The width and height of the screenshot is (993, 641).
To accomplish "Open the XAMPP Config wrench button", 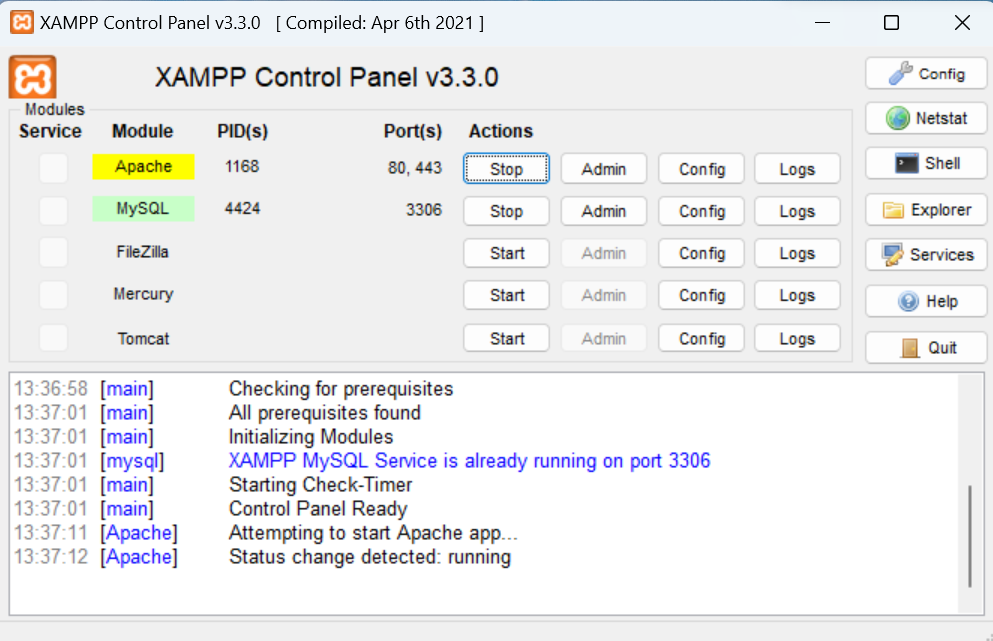I will (926, 74).
